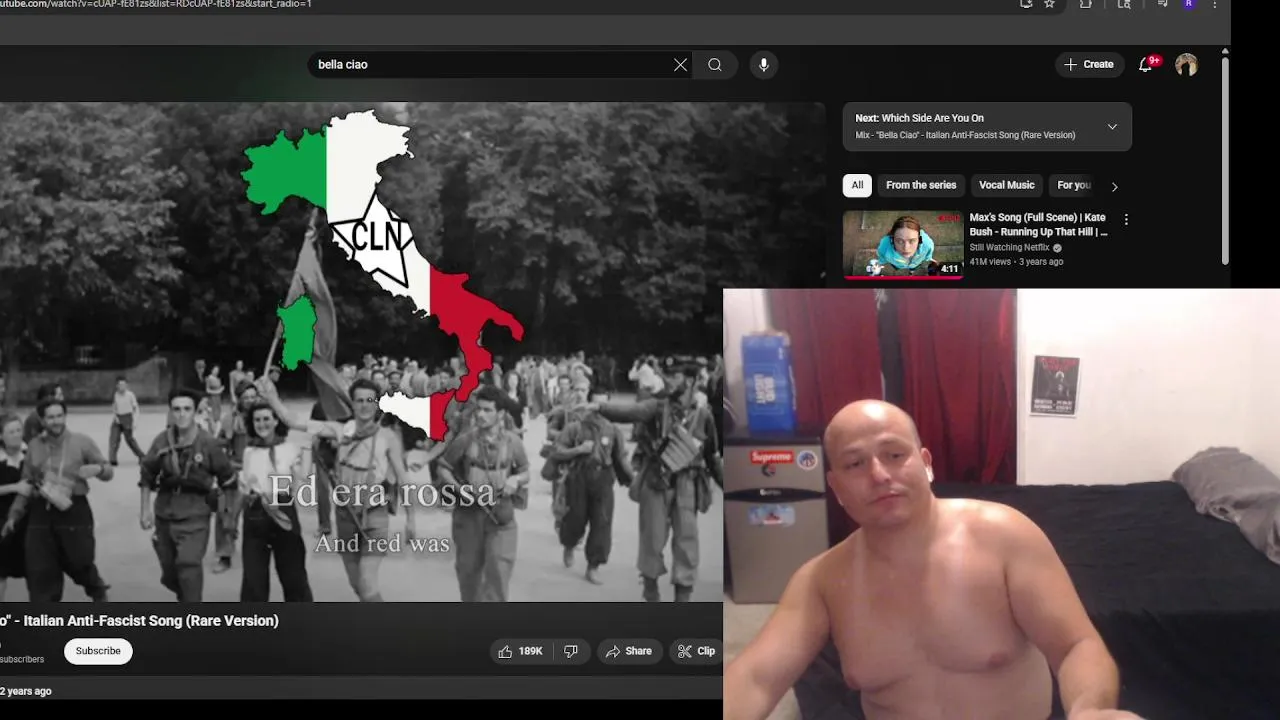1280x720 pixels.
Task: Select the 'From the series' chip
Action: click(x=921, y=185)
